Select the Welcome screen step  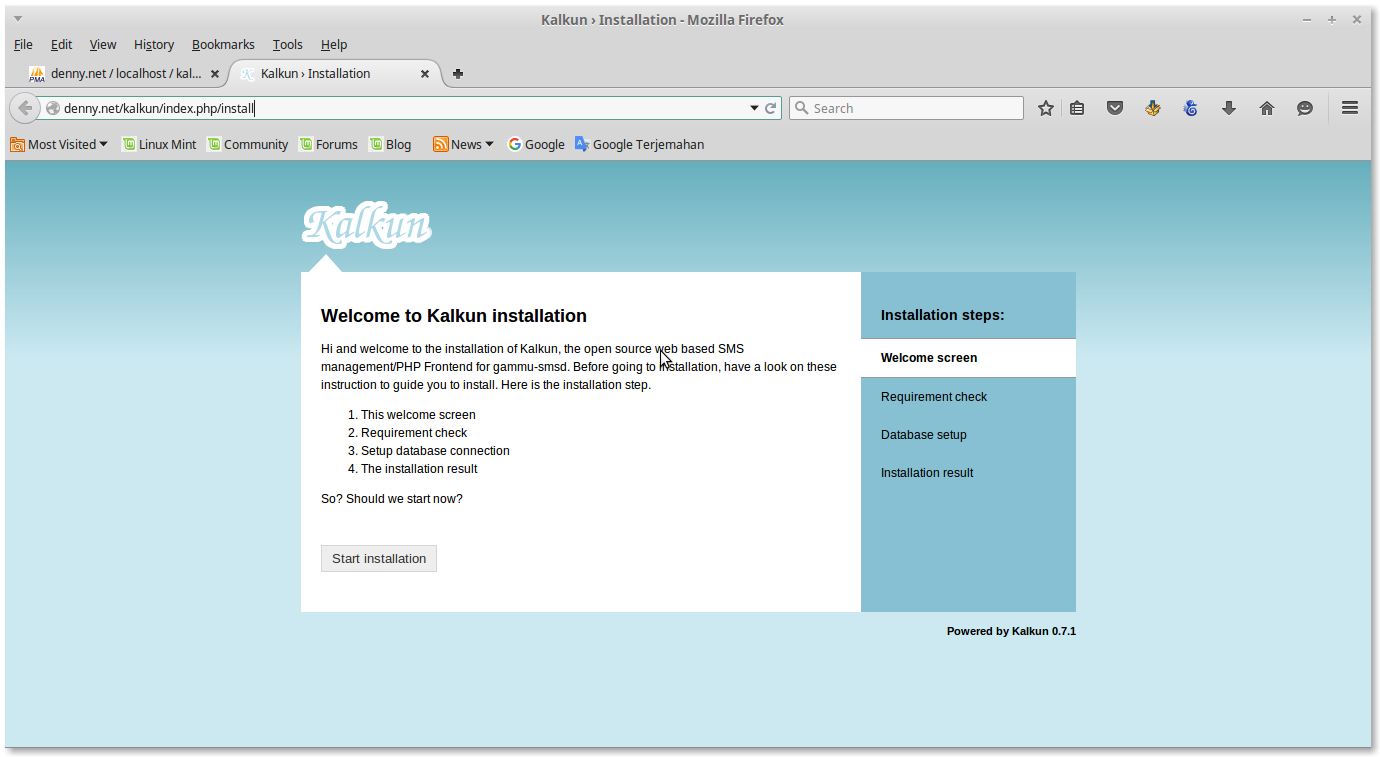pyautogui.click(x=968, y=358)
